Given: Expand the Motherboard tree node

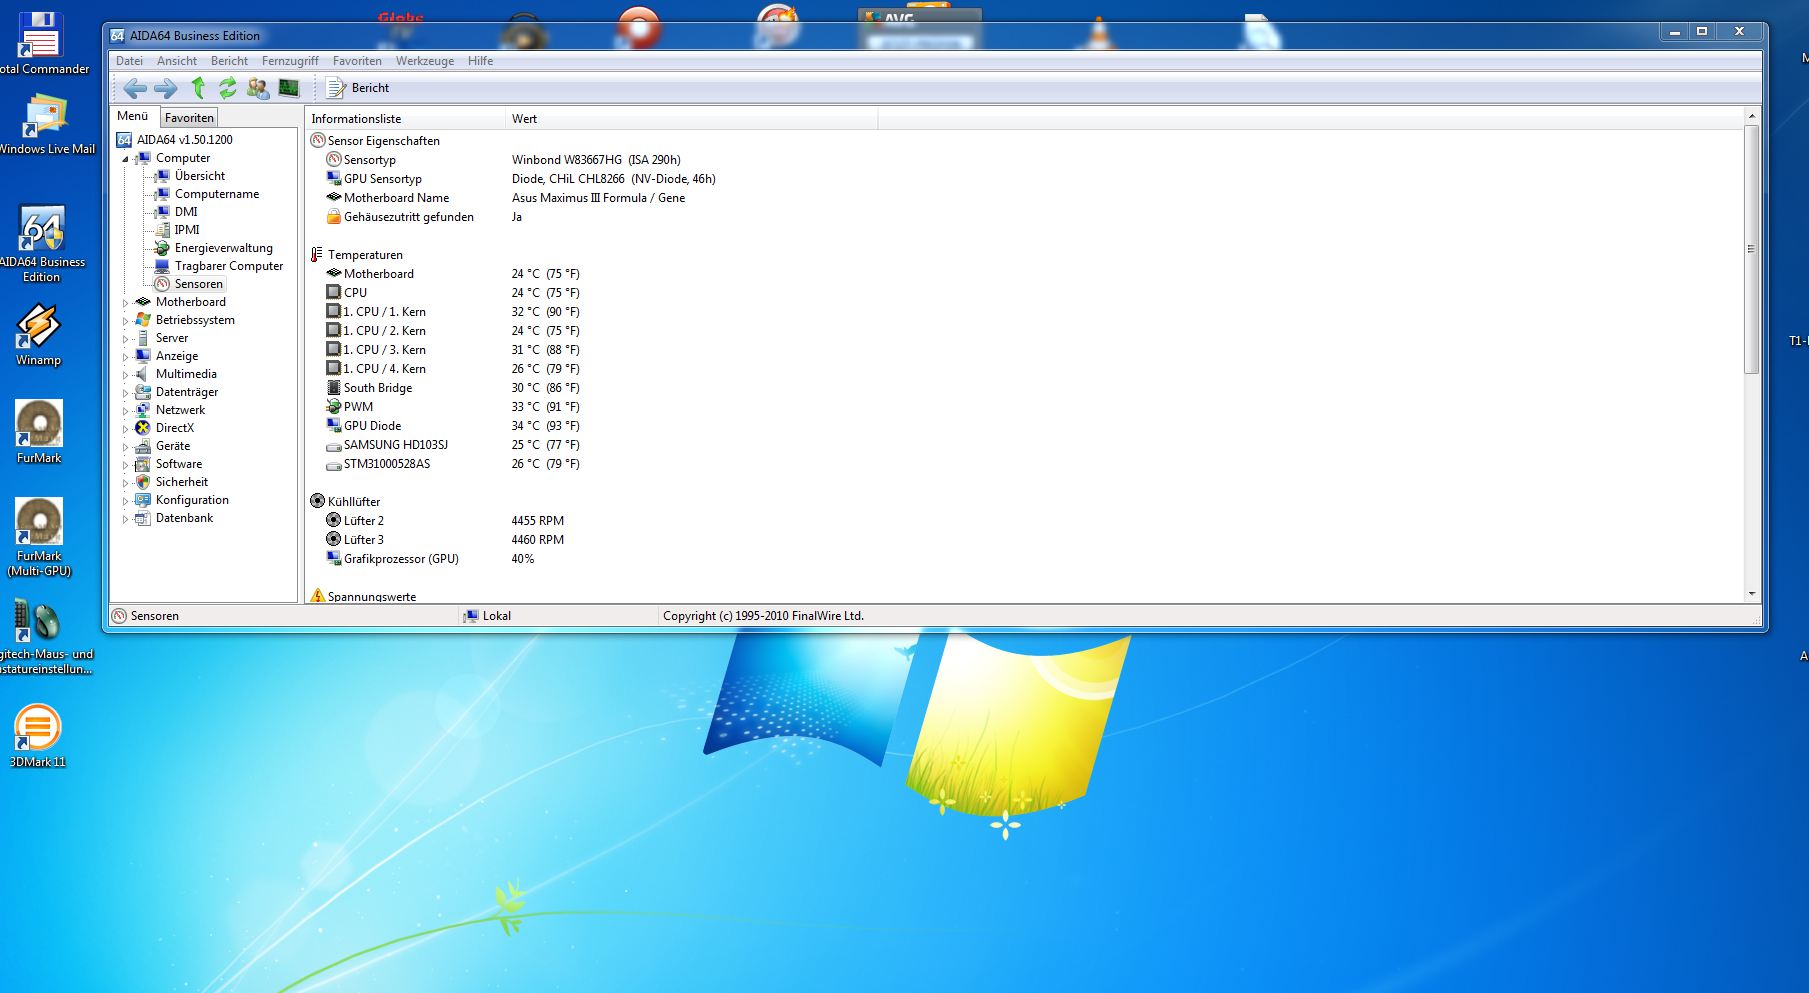Looking at the screenshot, I should coord(126,303).
